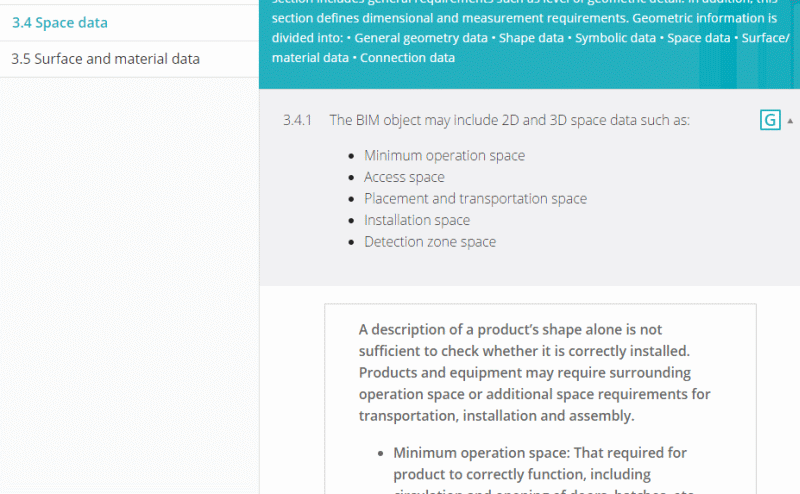800x494 pixels.
Task: Click the bullet dot beside Access space
Action: coord(350,178)
